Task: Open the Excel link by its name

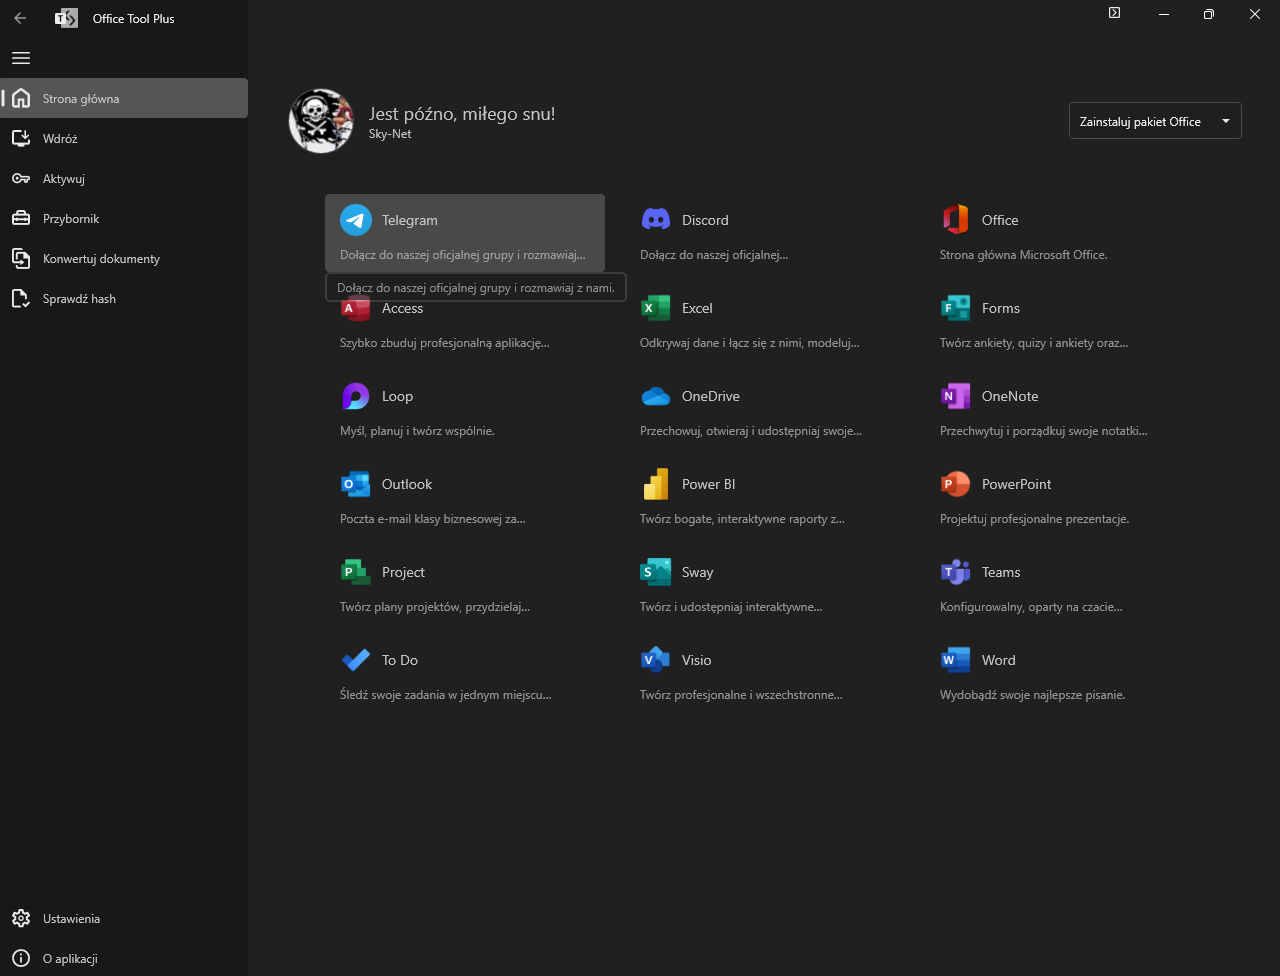Action: pos(697,308)
